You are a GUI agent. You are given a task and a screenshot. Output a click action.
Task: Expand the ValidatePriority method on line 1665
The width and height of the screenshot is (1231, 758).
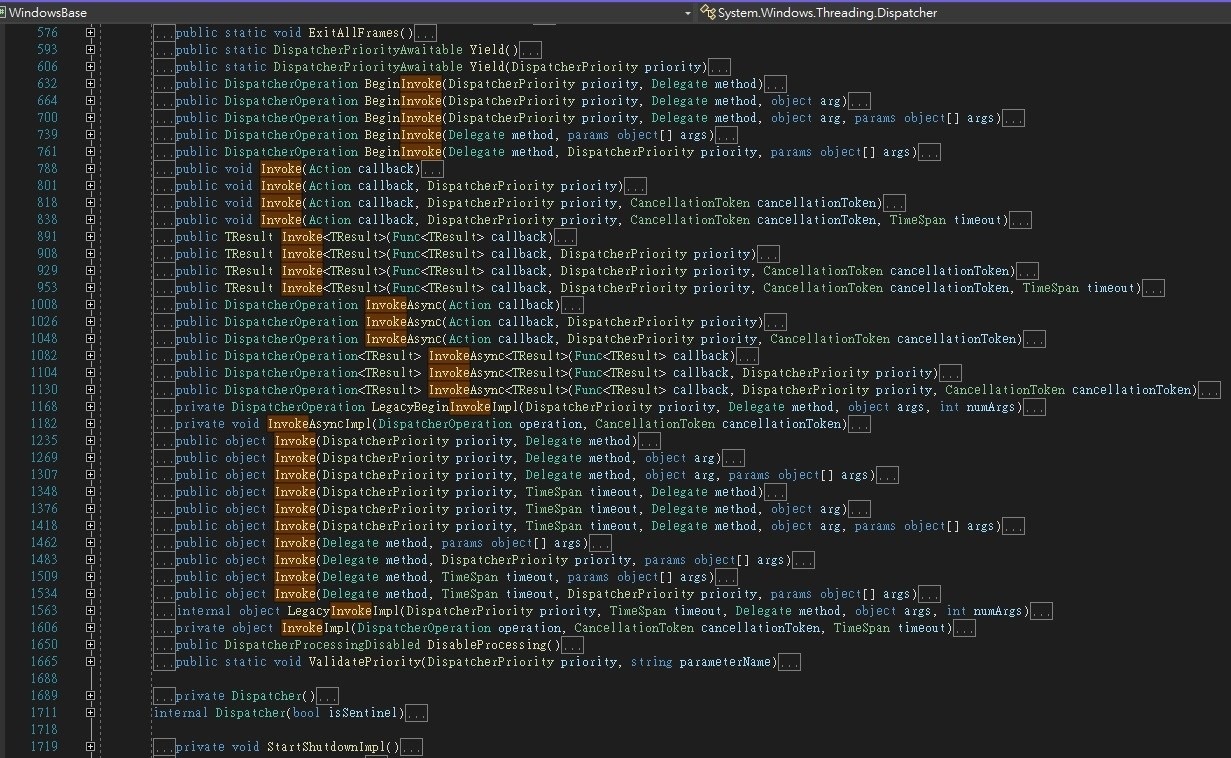click(x=90, y=662)
